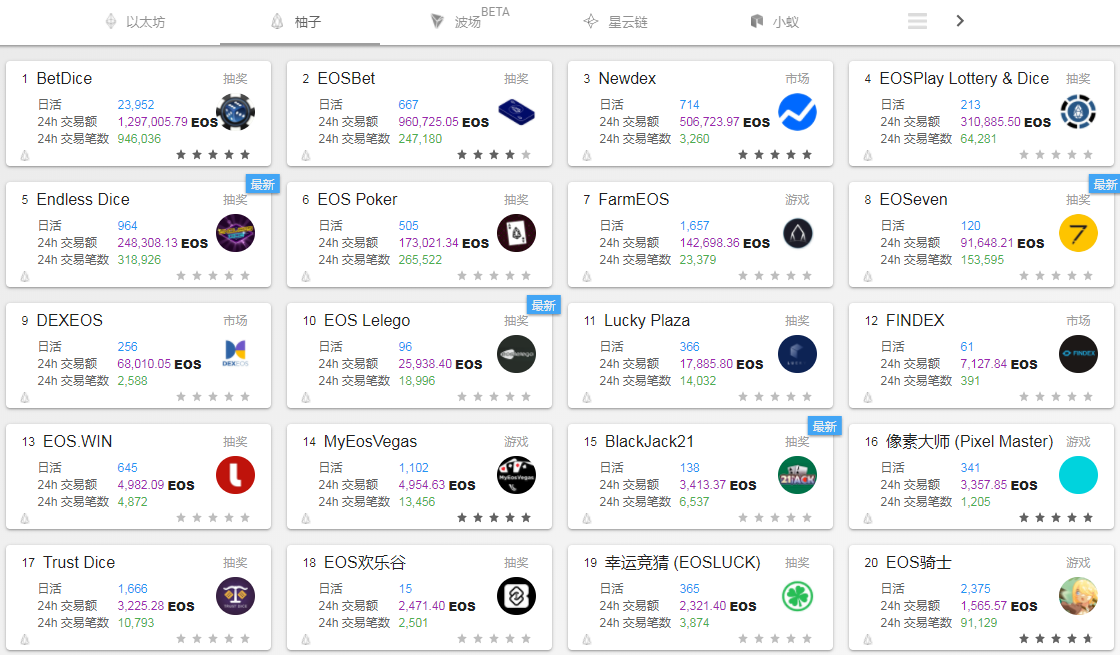This screenshot has height=655, width=1120.
Task: Open the Lucky Plaza title link
Action: (647, 321)
